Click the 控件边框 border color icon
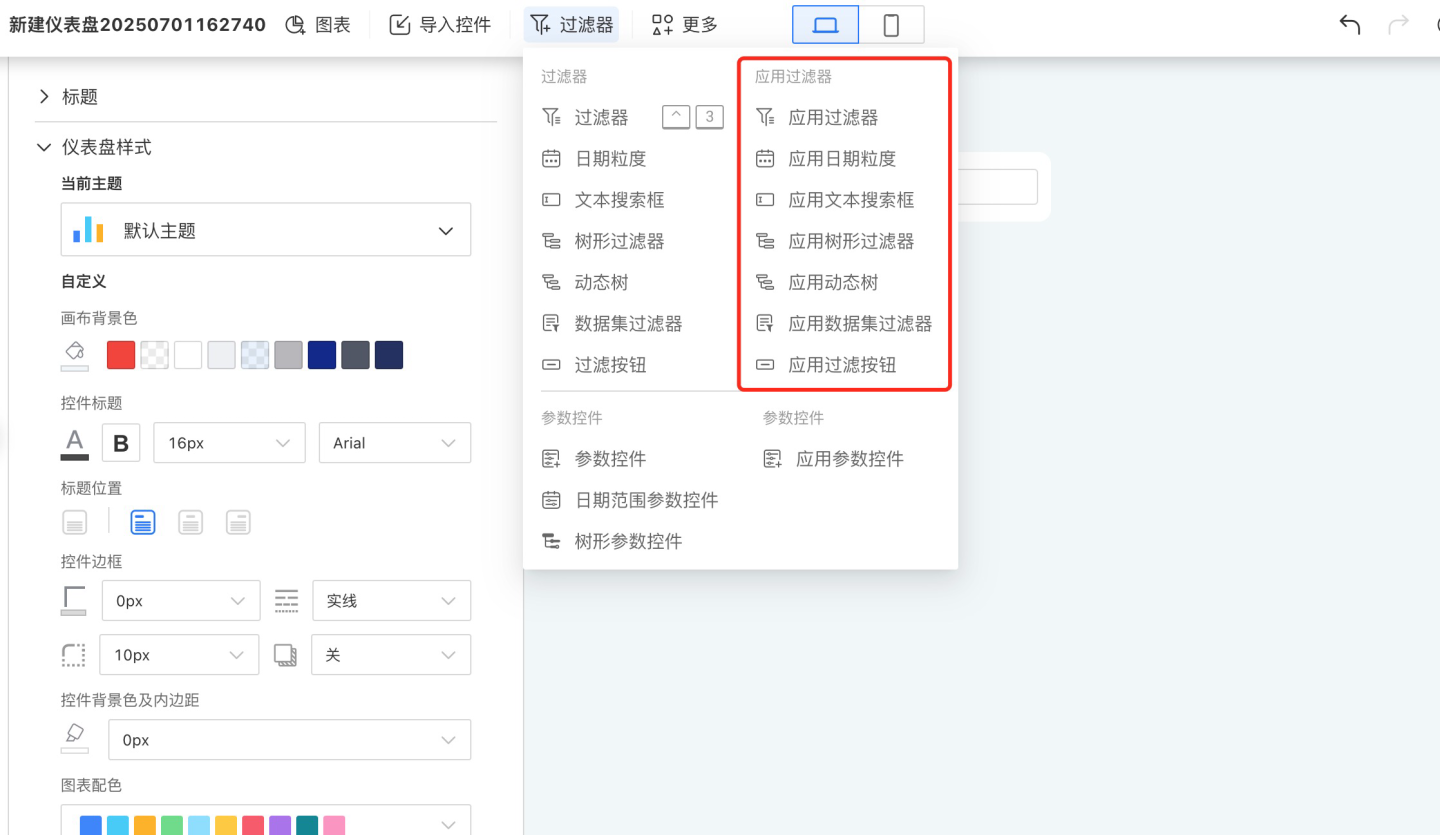Image resolution: width=1440 pixels, height=835 pixels. point(74,601)
